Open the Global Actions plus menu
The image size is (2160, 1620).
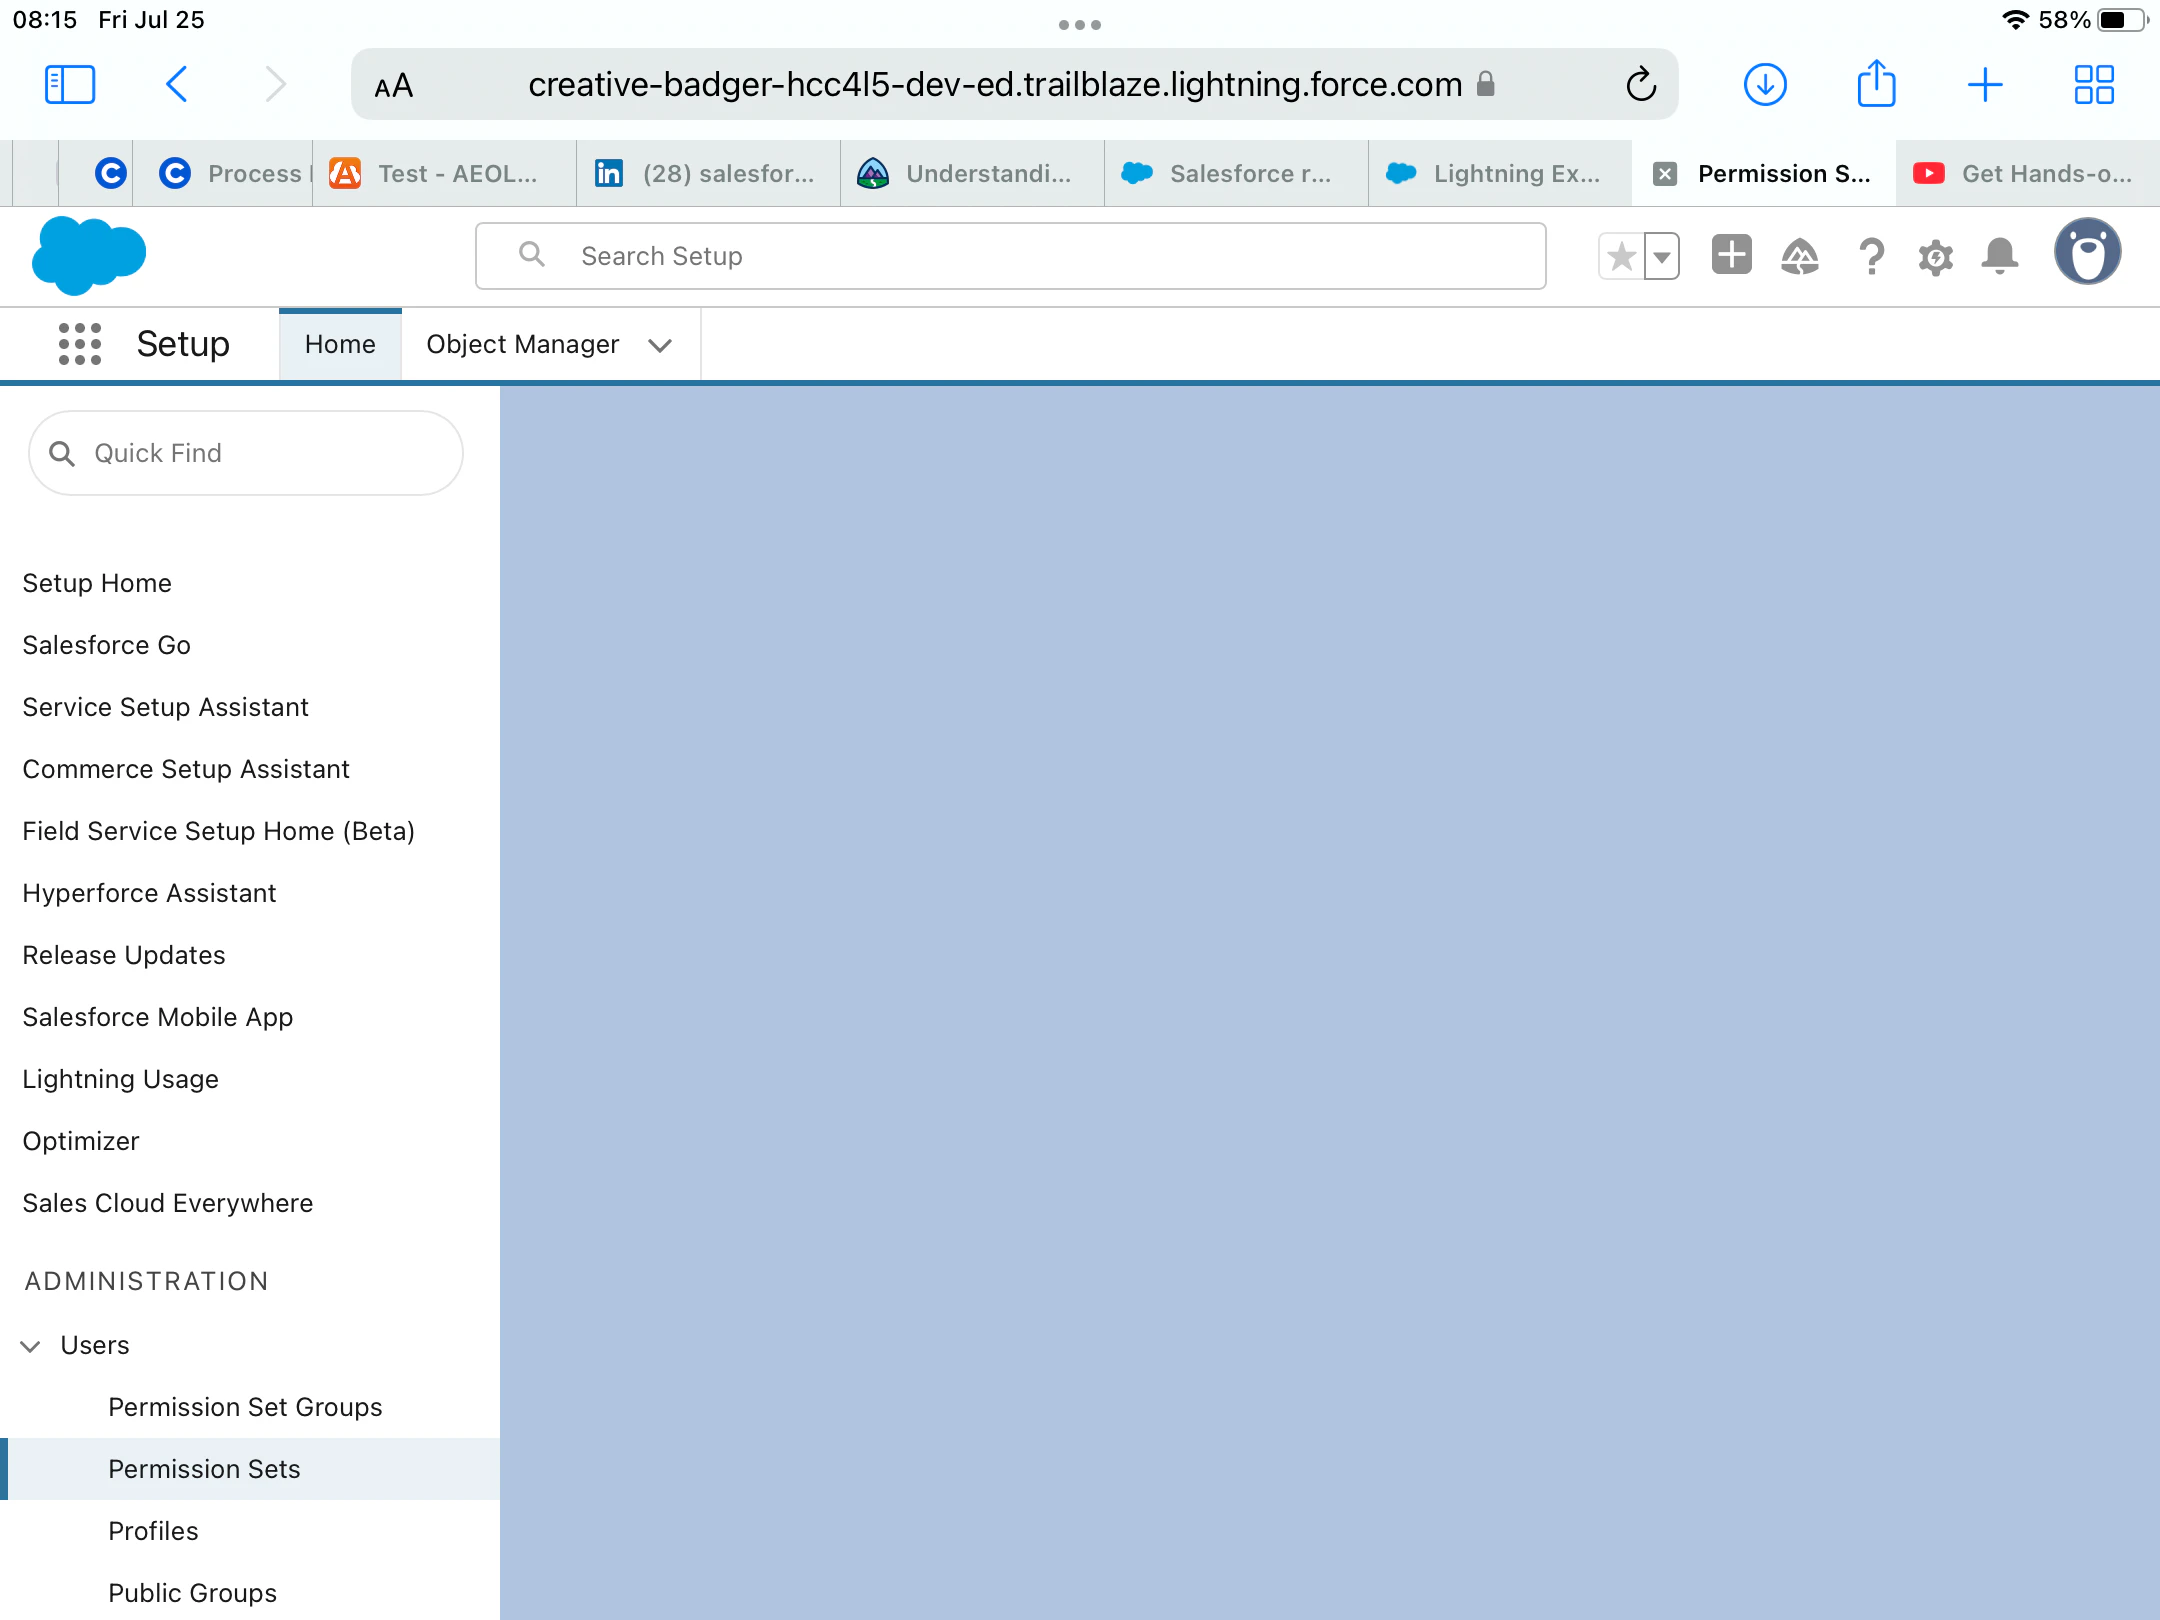coord(1731,255)
